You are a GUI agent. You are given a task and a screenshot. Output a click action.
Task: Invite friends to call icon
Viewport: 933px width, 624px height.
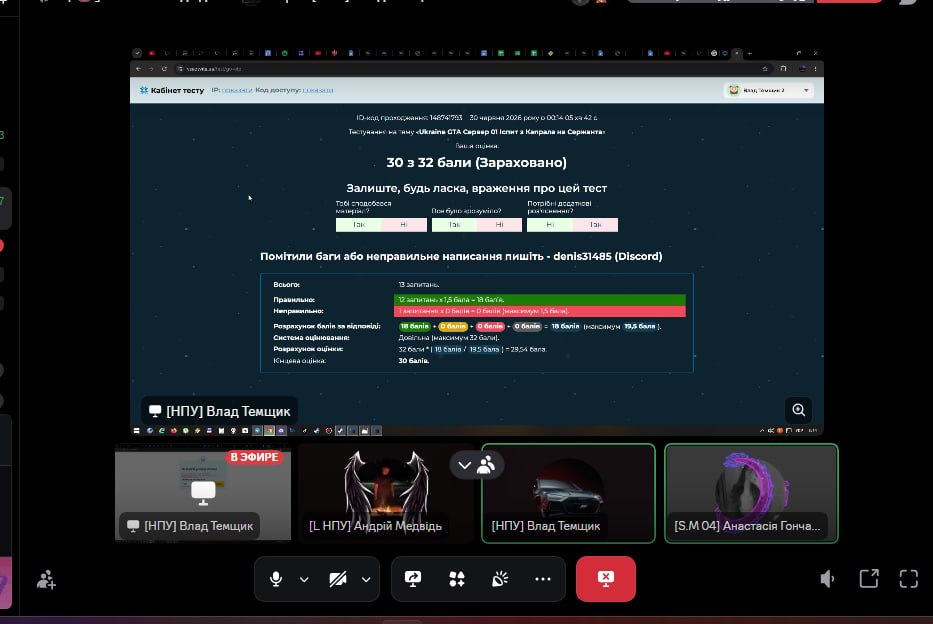tap(46, 579)
